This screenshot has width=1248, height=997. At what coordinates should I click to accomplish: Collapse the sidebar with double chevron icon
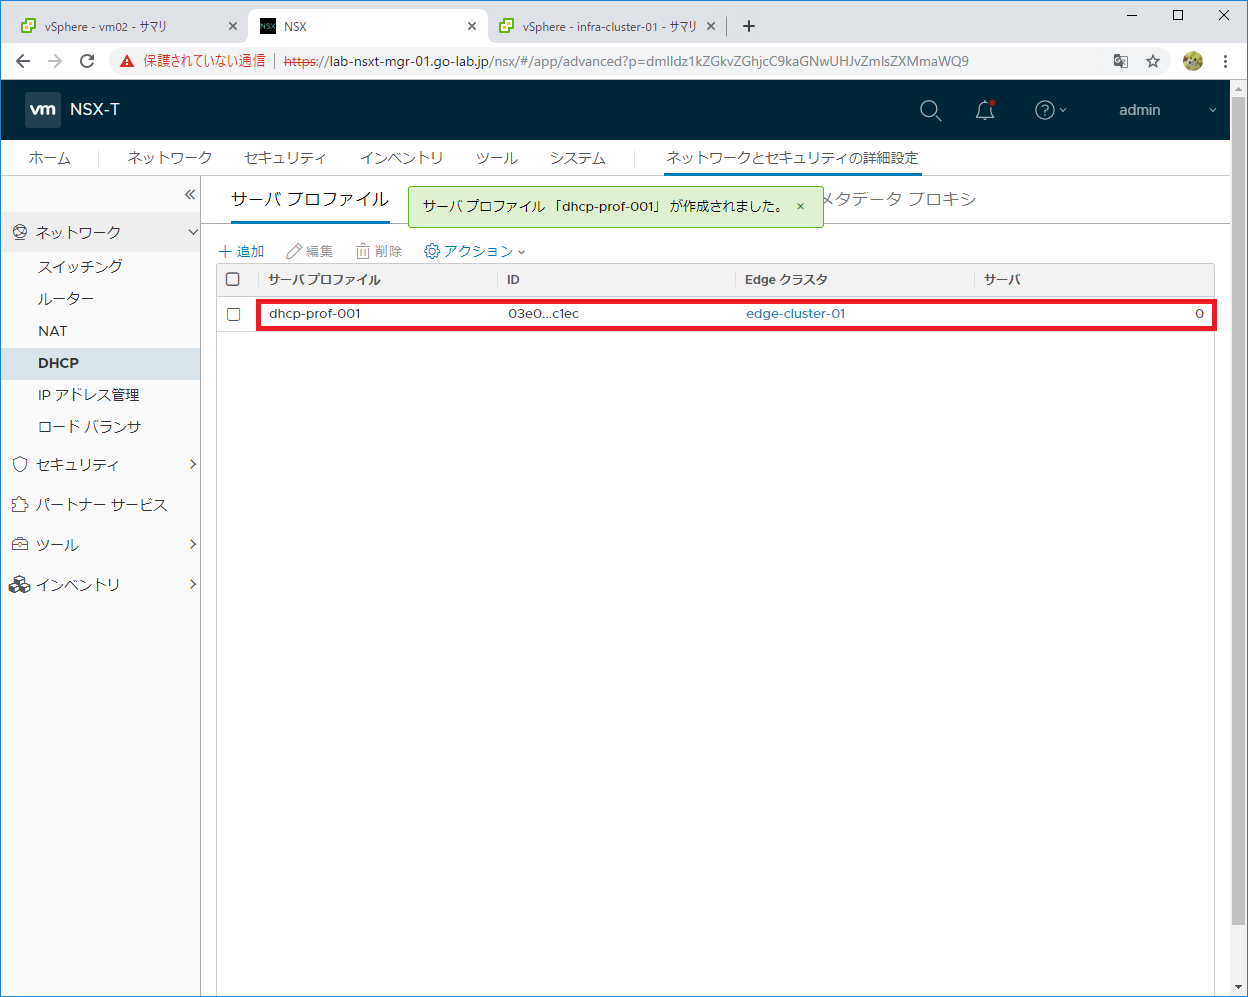pyautogui.click(x=189, y=194)
